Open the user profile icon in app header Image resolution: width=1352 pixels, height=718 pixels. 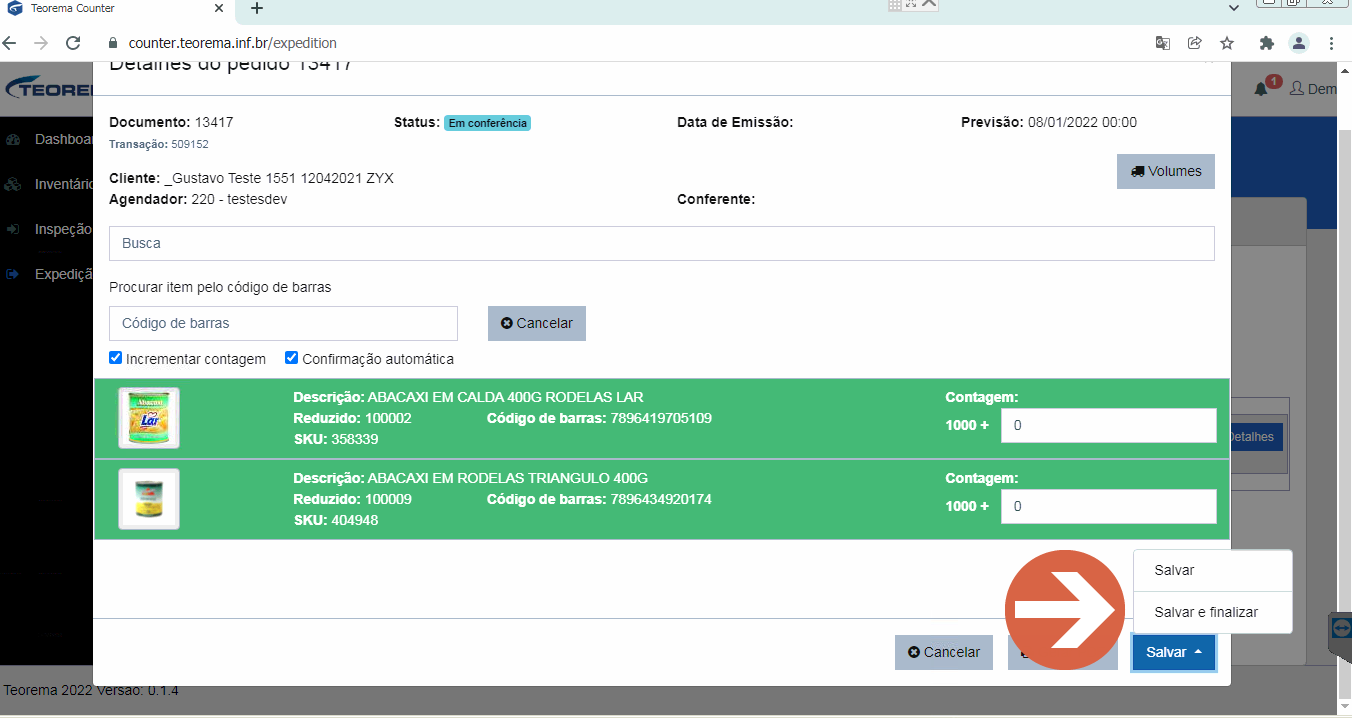[1297, 89]
